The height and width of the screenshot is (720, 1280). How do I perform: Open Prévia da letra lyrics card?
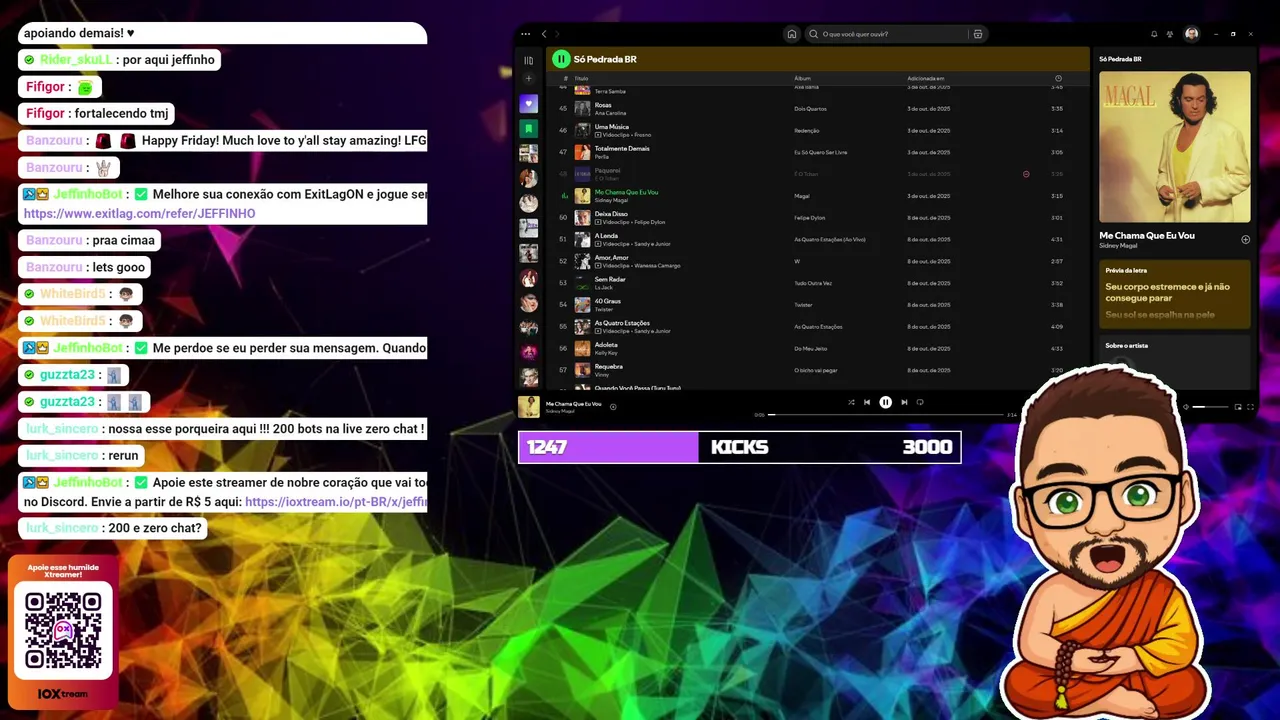click(1175, 294)
